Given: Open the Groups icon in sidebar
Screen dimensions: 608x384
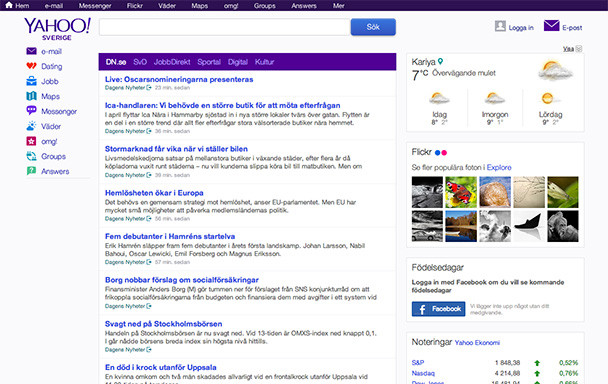Looking at the screenshot, I should tap(31, 156).
